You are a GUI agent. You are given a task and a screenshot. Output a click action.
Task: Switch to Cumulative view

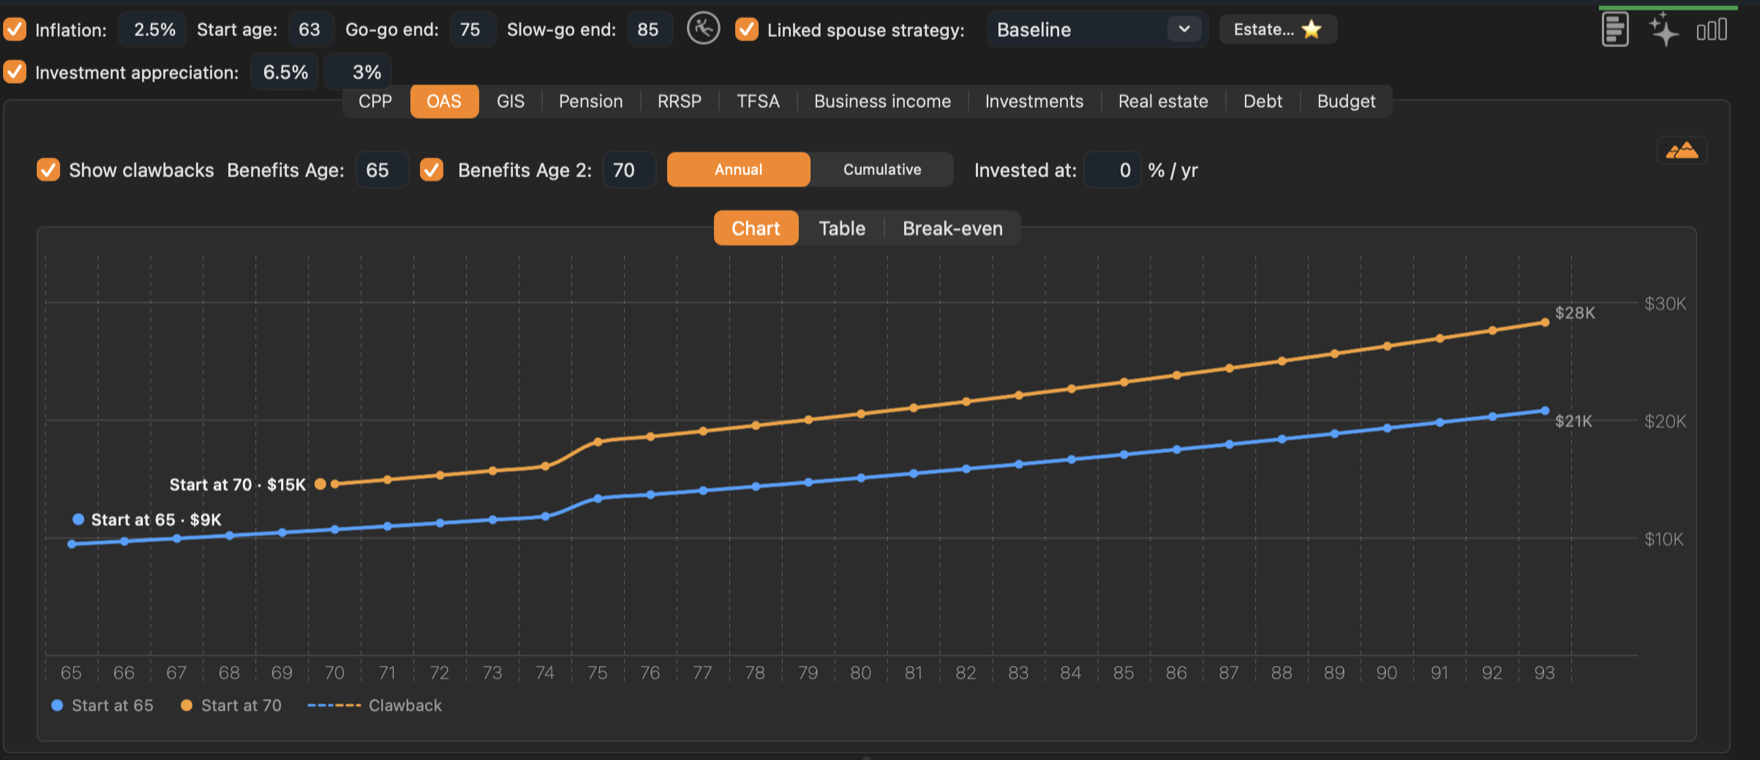(x=882, y=169)
